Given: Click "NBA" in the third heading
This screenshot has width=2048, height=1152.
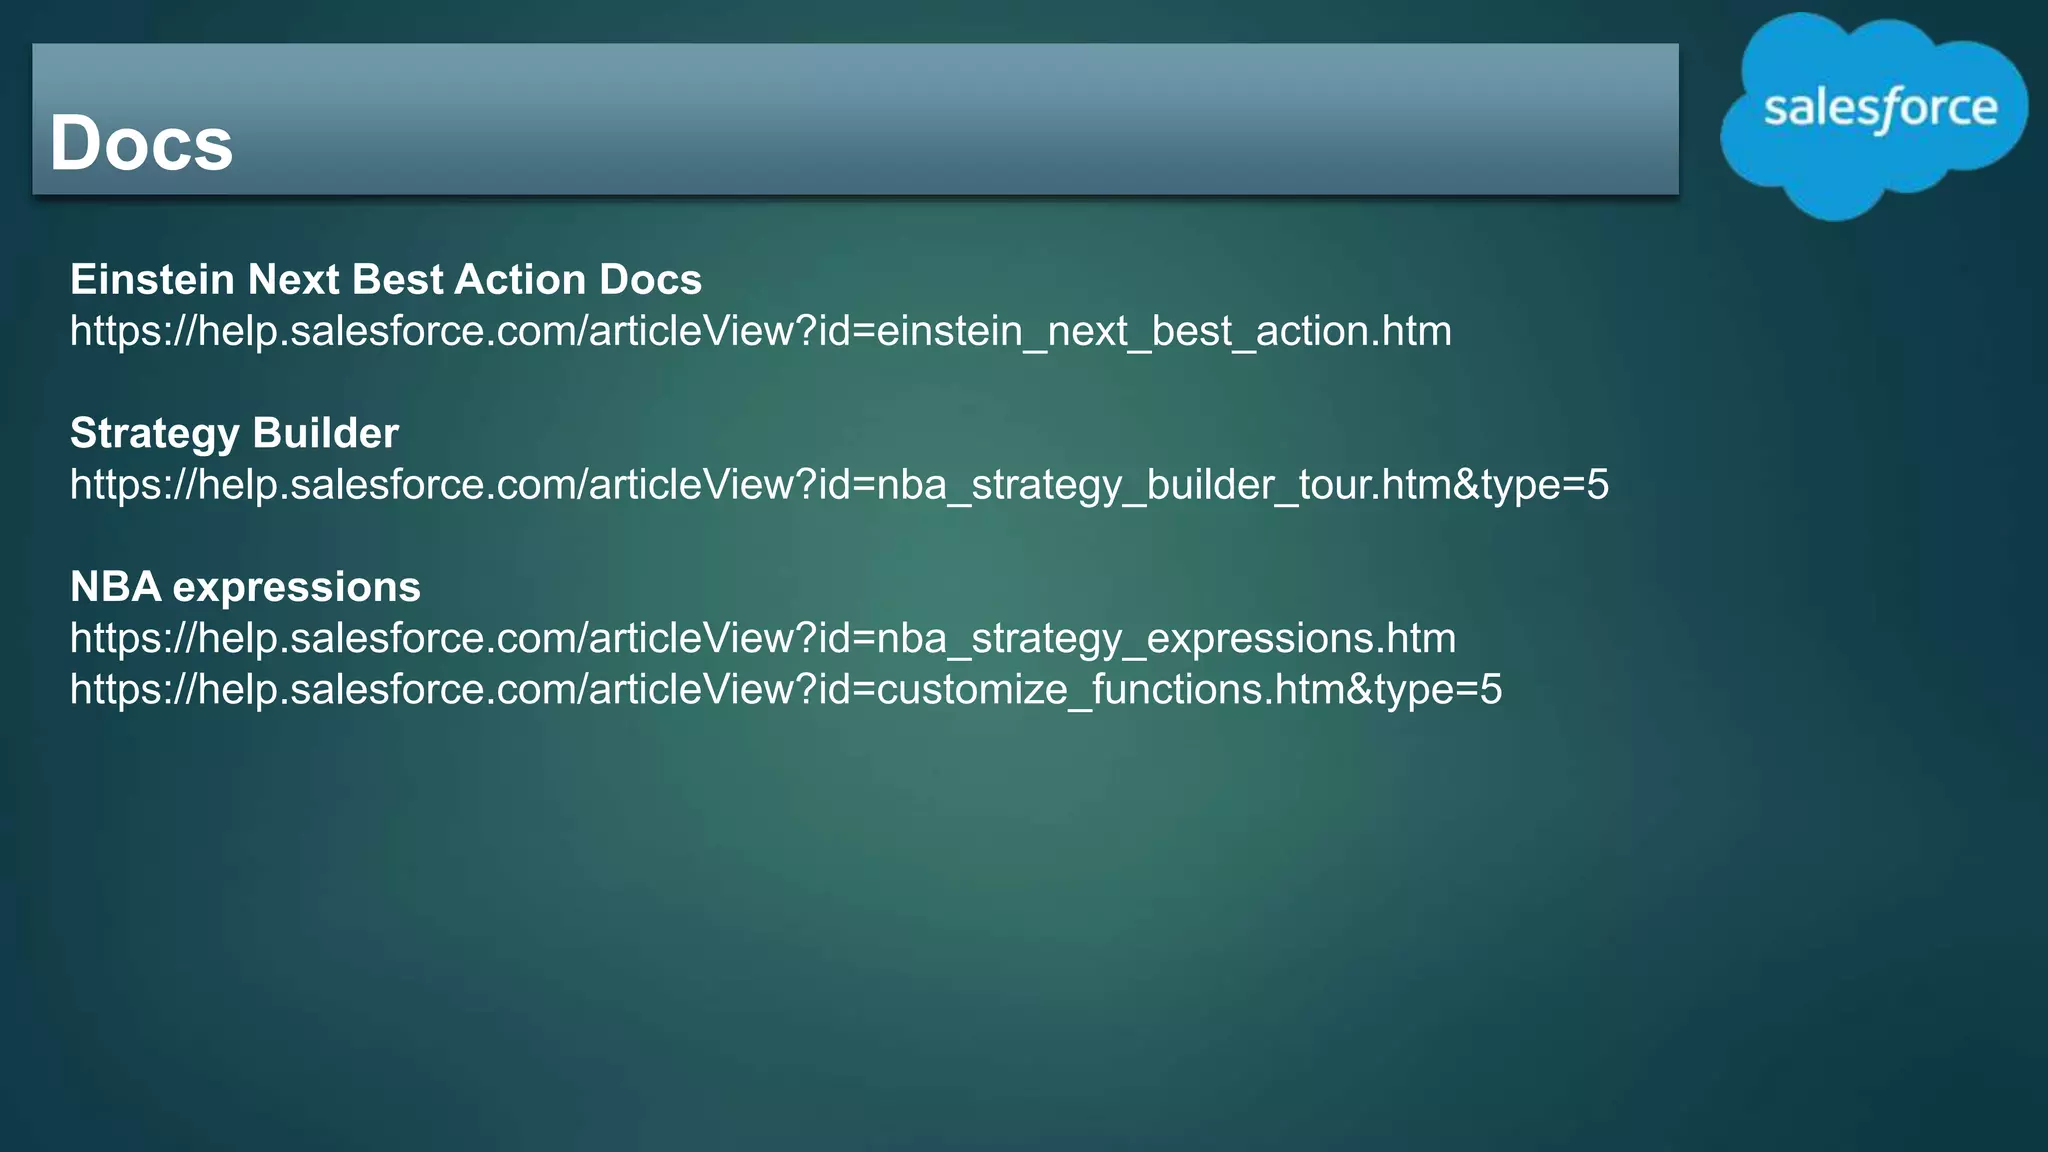Looking at the screenshot, I should click(x=116, y=587).
